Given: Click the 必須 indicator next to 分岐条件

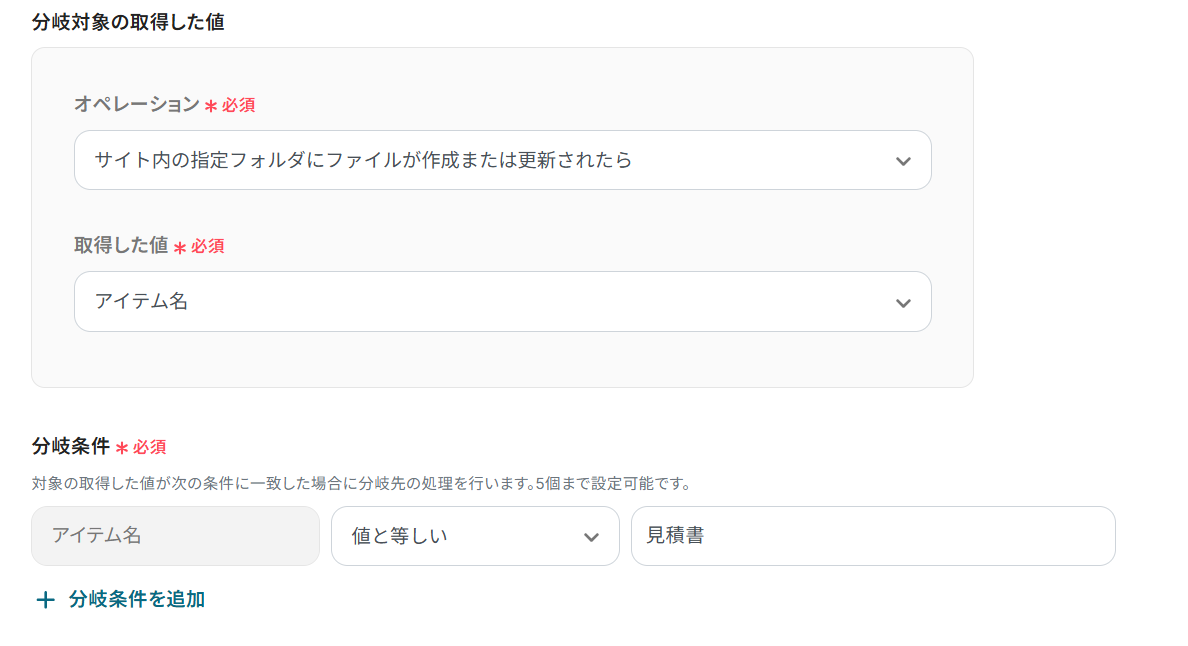Looking at the screenshot, I should 144,448.
